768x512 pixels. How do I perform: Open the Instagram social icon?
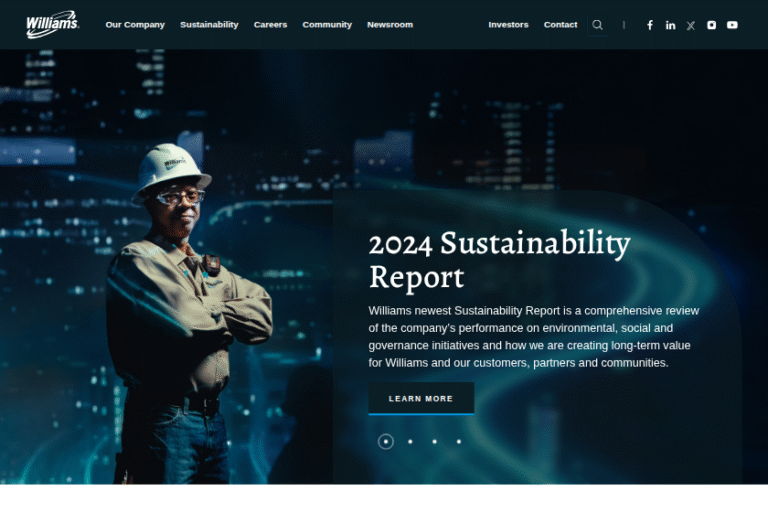(x=711, y=25)
